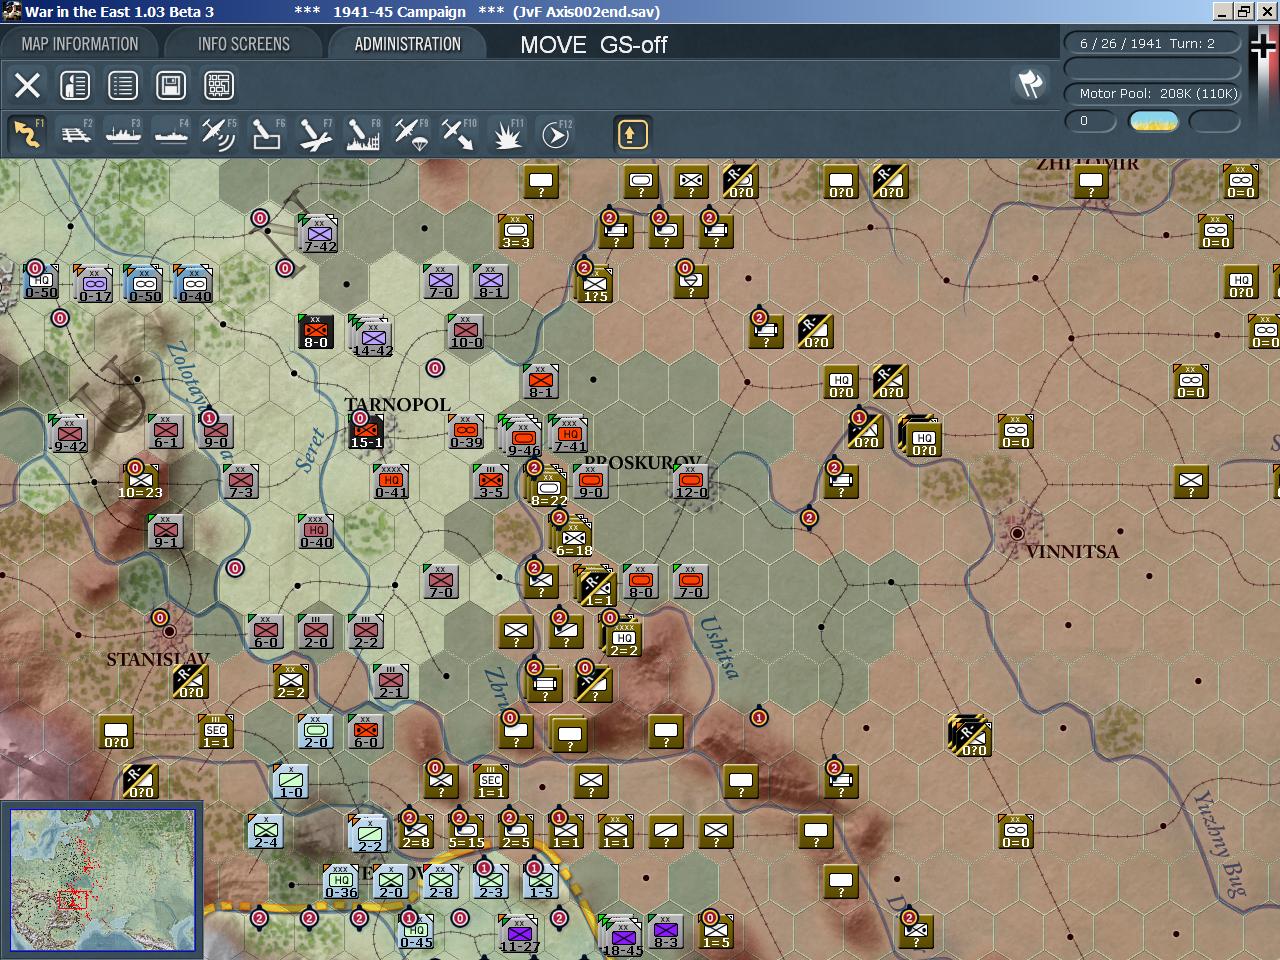Image resolution: width=1280 pixels, height=960 pixels.
Task: Open the list options icon
Action: click(123, 85)
